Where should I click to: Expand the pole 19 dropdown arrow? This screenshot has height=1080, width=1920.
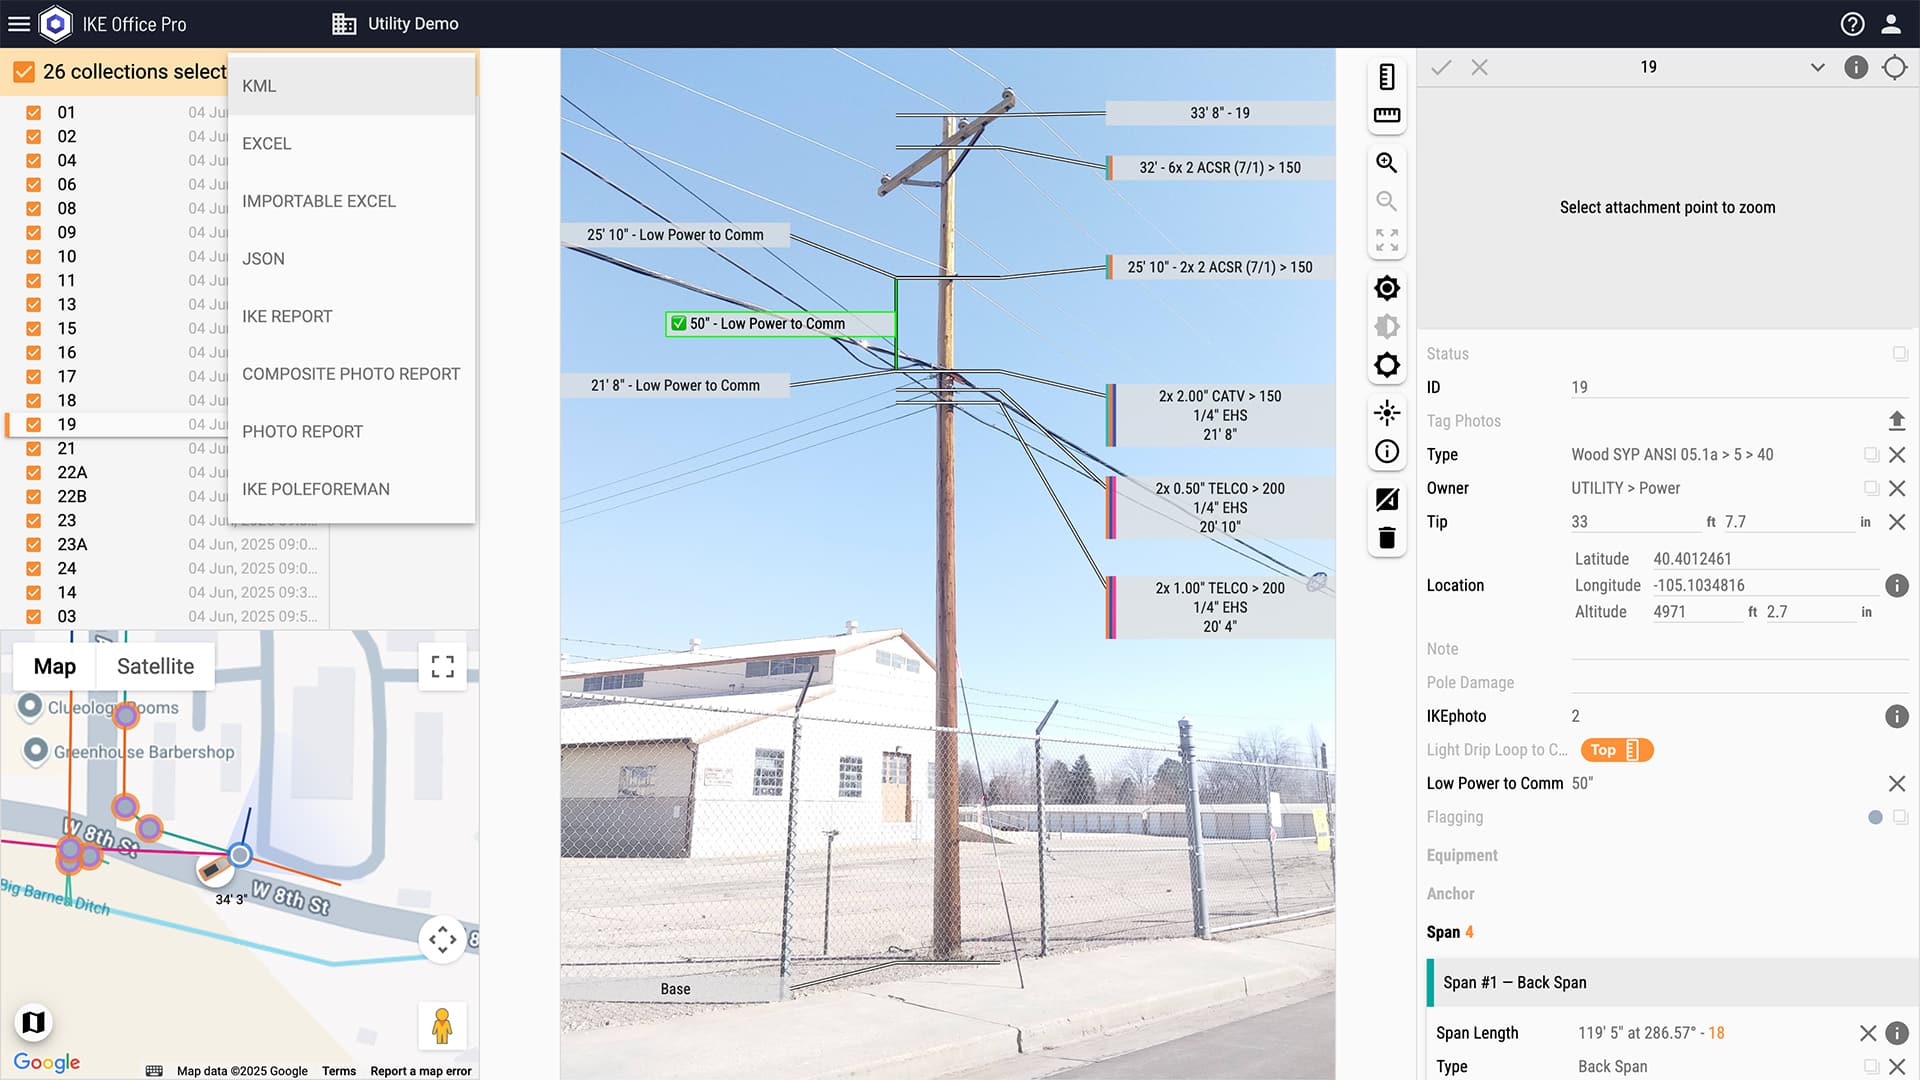pos(1818,67)
